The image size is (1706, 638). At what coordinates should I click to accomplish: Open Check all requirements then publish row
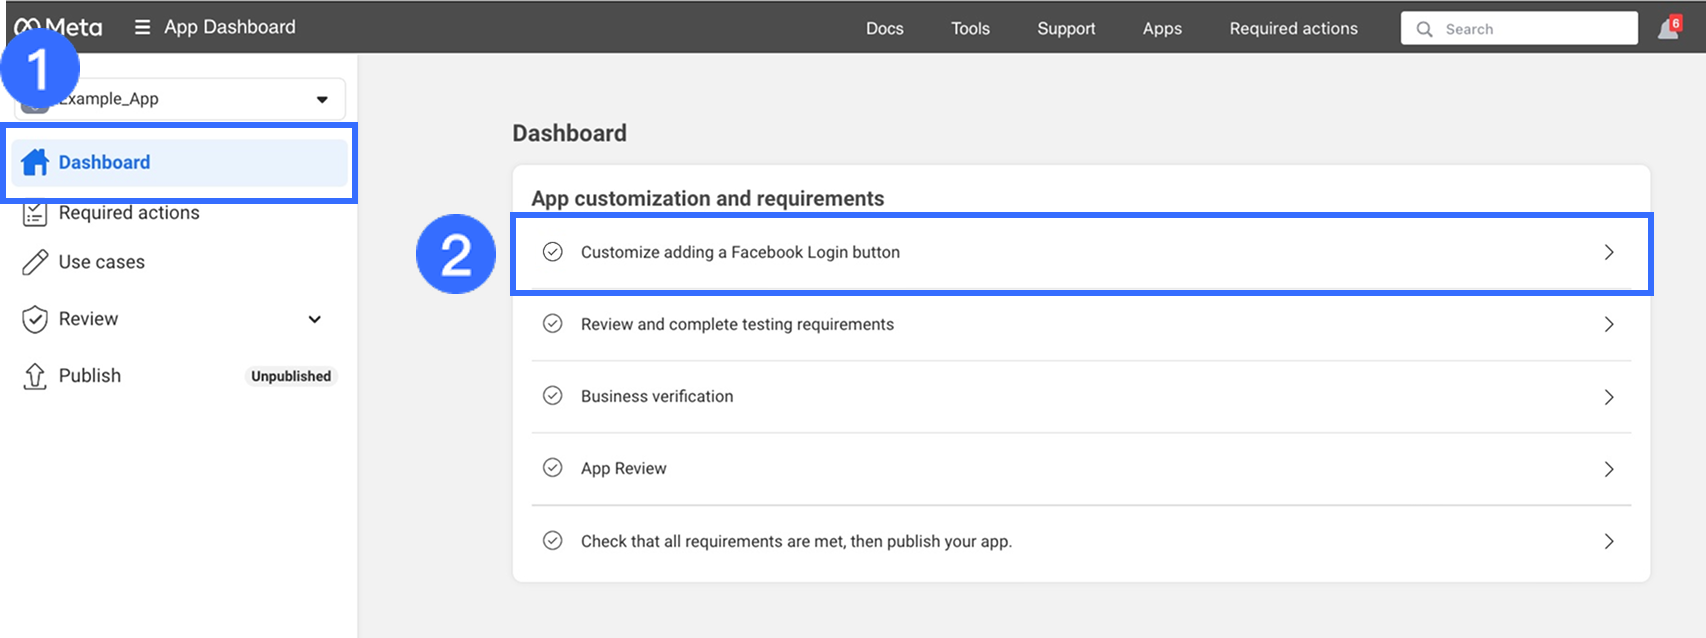pos(1080,541)
